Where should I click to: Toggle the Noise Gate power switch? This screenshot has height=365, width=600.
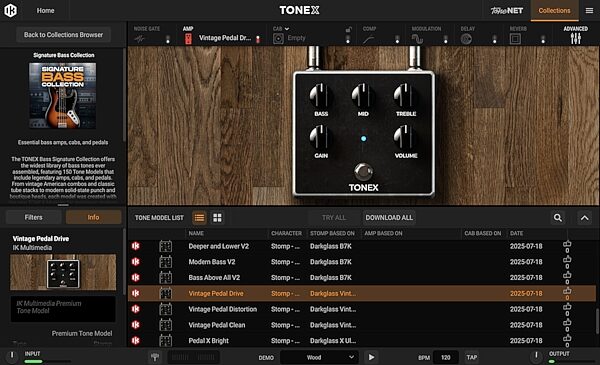[168, 39]
